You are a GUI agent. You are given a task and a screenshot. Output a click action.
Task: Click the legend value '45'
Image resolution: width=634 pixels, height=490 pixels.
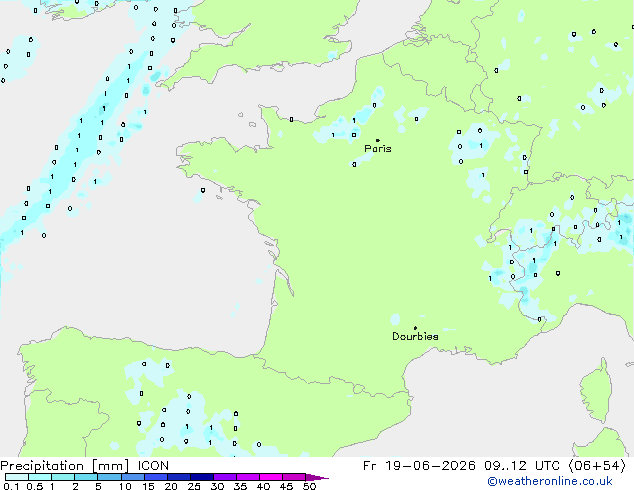tap(286, 486)
